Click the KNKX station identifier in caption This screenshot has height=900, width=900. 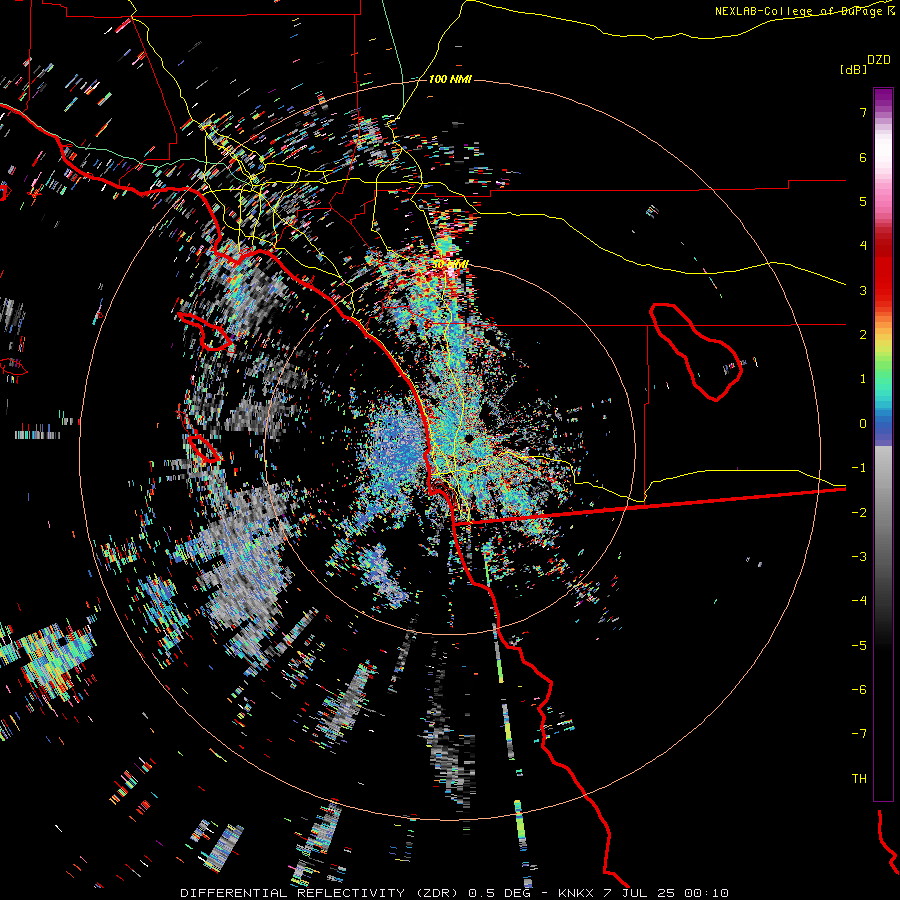click(576, 893)
